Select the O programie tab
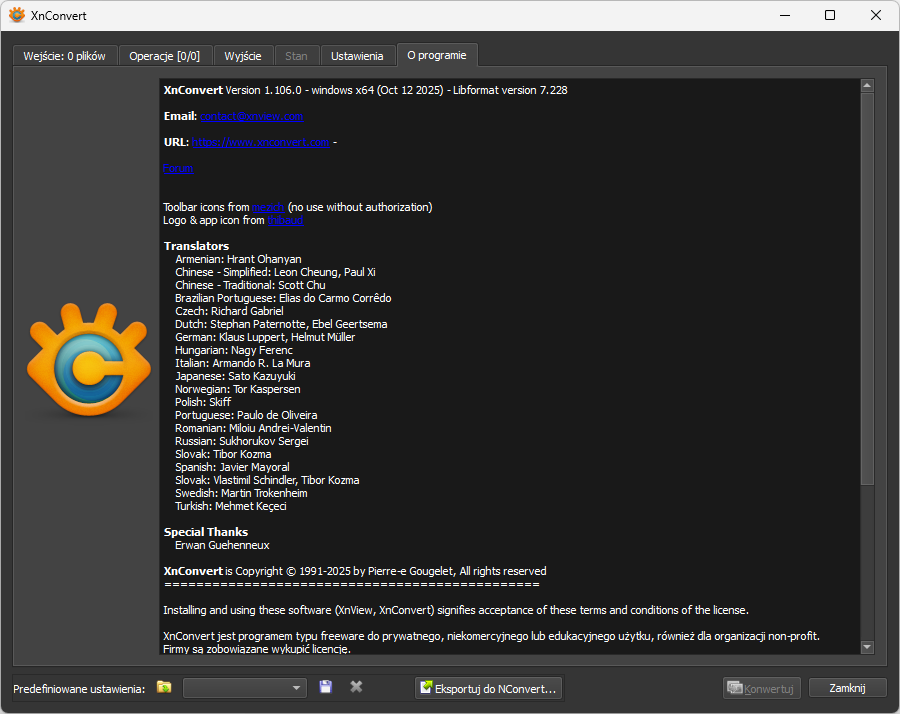 click(x=437, y=55)
